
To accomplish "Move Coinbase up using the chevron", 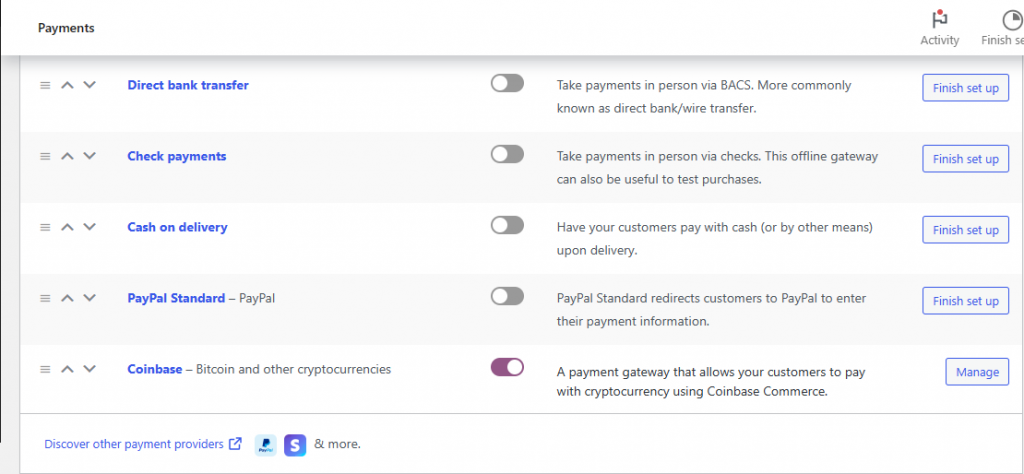I will (68, 369).
